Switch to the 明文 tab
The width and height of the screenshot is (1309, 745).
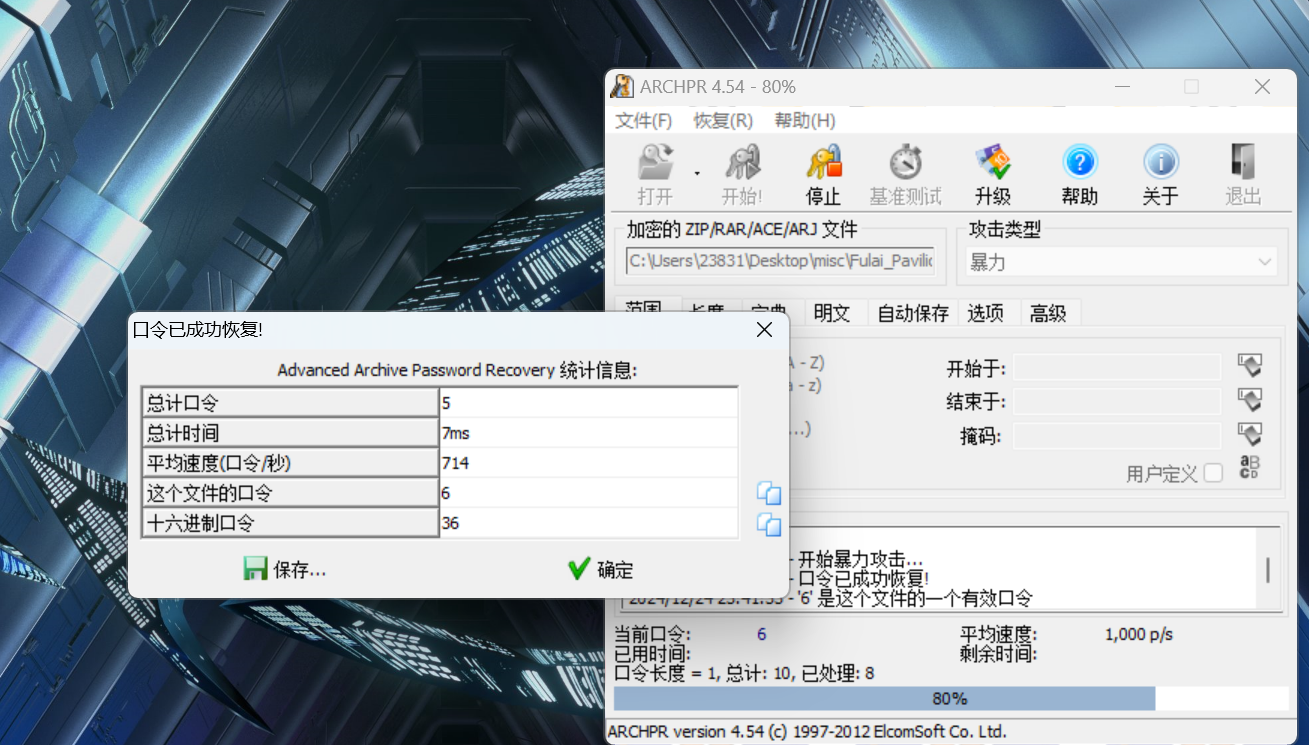coord(832,313)
